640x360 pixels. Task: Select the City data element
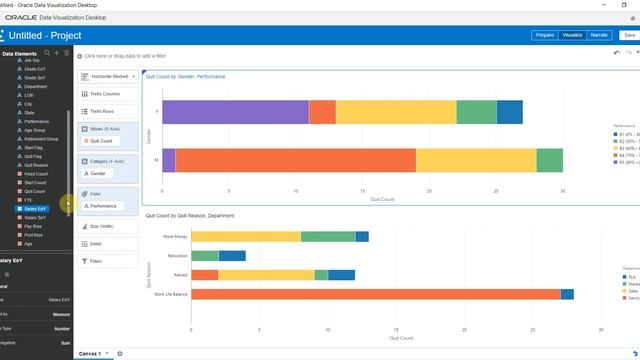[28, 104]
